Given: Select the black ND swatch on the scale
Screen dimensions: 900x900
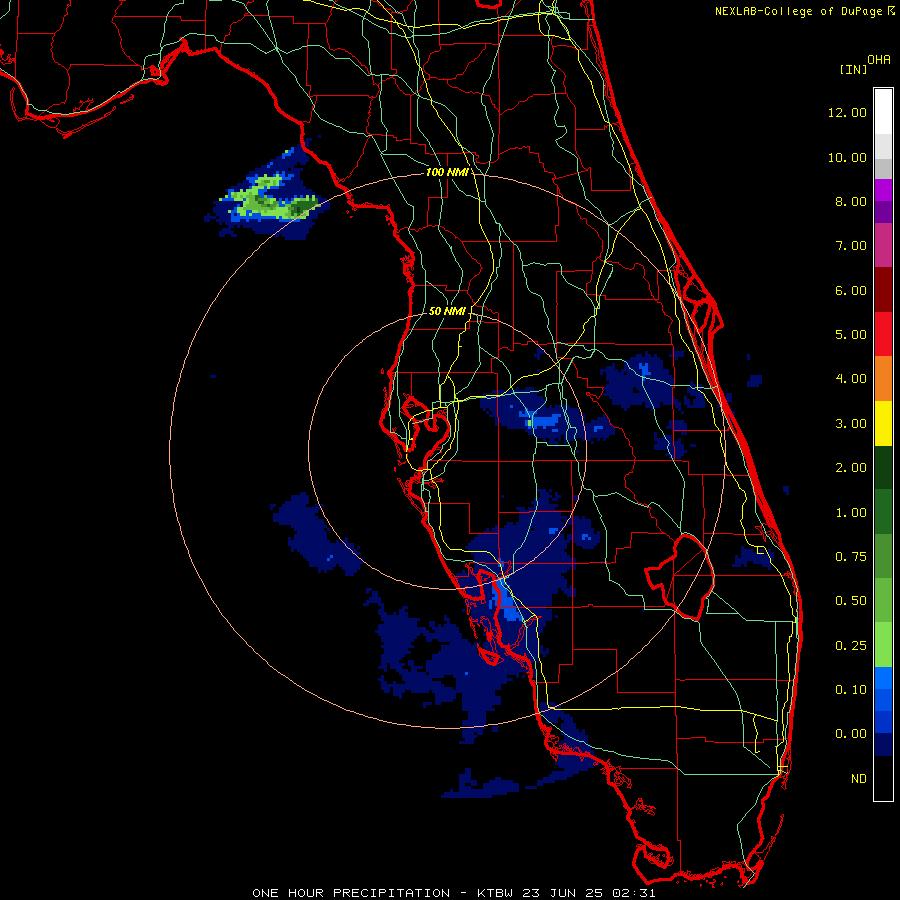Looking at the screenshot, I should [x=883, y=778].
